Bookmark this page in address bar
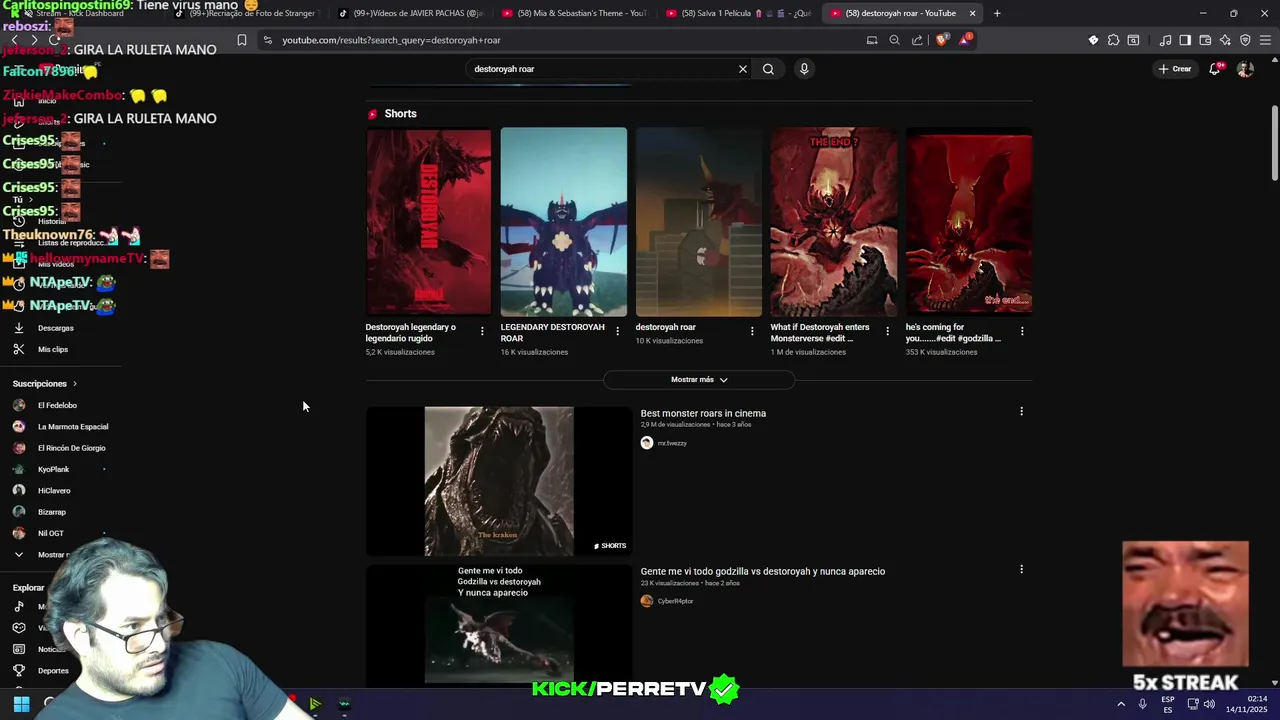The image size is (1280, 720). pyautogui.click(x=241, y=40)
